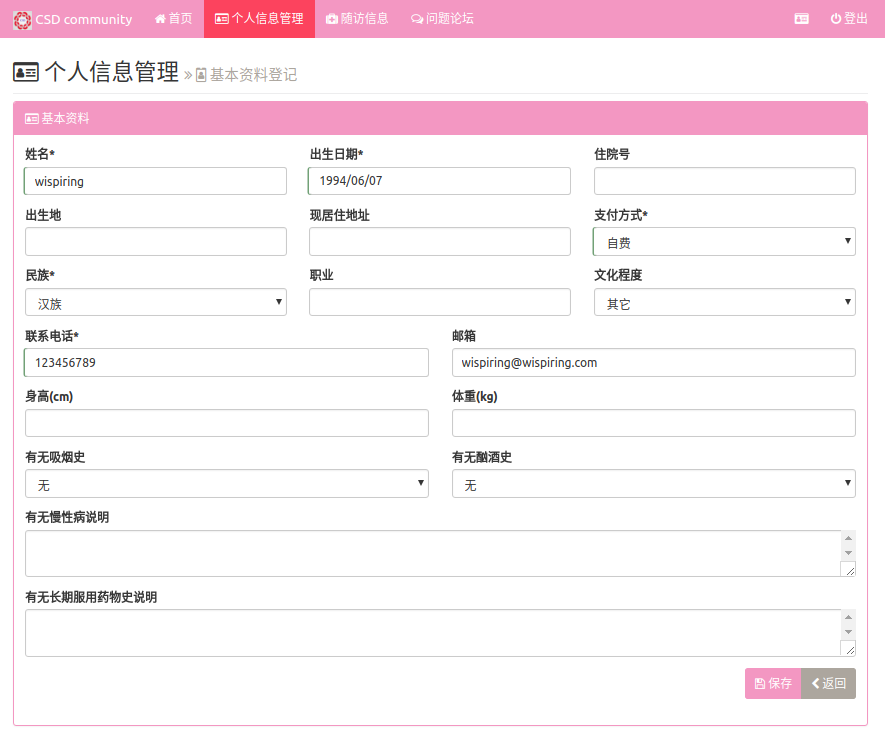885x740 pixels.
Task: Open the 问题论坛 forum tab
Action: 442,19
